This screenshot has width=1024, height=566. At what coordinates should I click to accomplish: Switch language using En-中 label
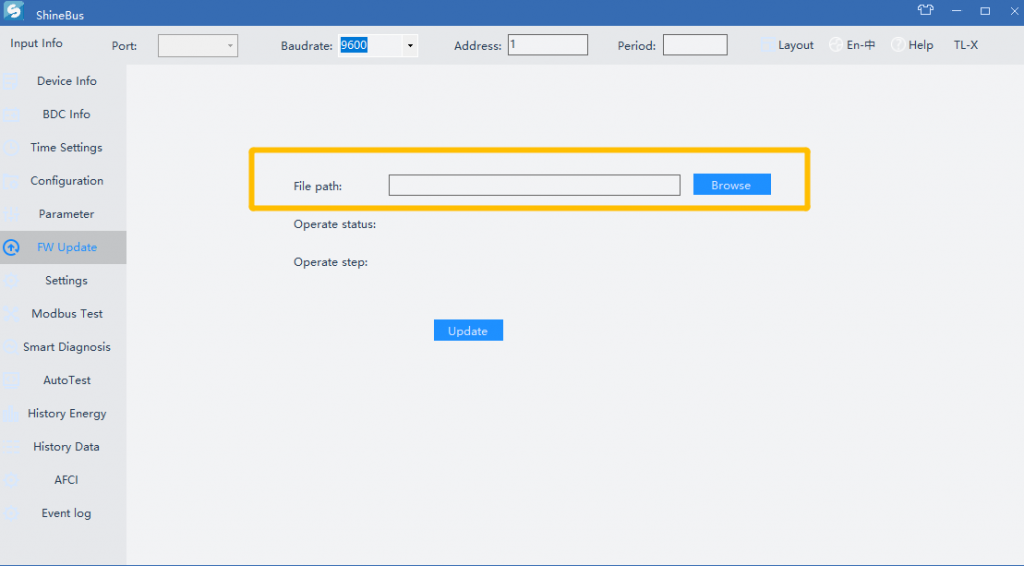[x=861, y=45]
